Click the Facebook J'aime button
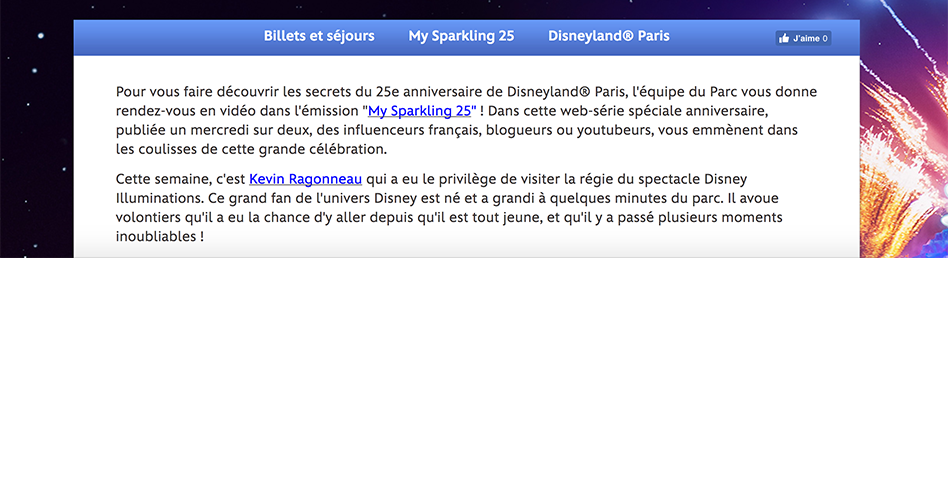The image size is (948, 500). (803, 38)
